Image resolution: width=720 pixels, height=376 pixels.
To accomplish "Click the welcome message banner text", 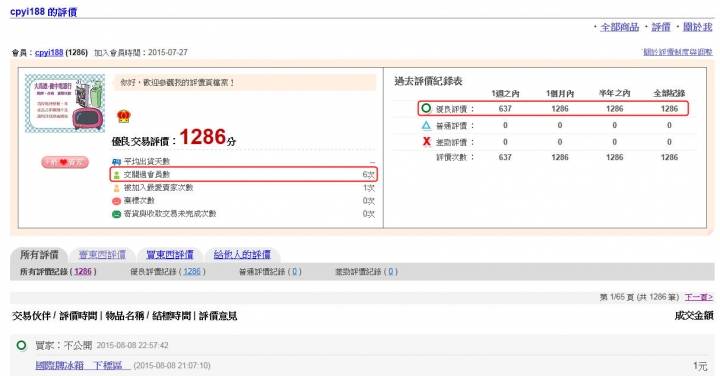I will [x=177, y=83].
